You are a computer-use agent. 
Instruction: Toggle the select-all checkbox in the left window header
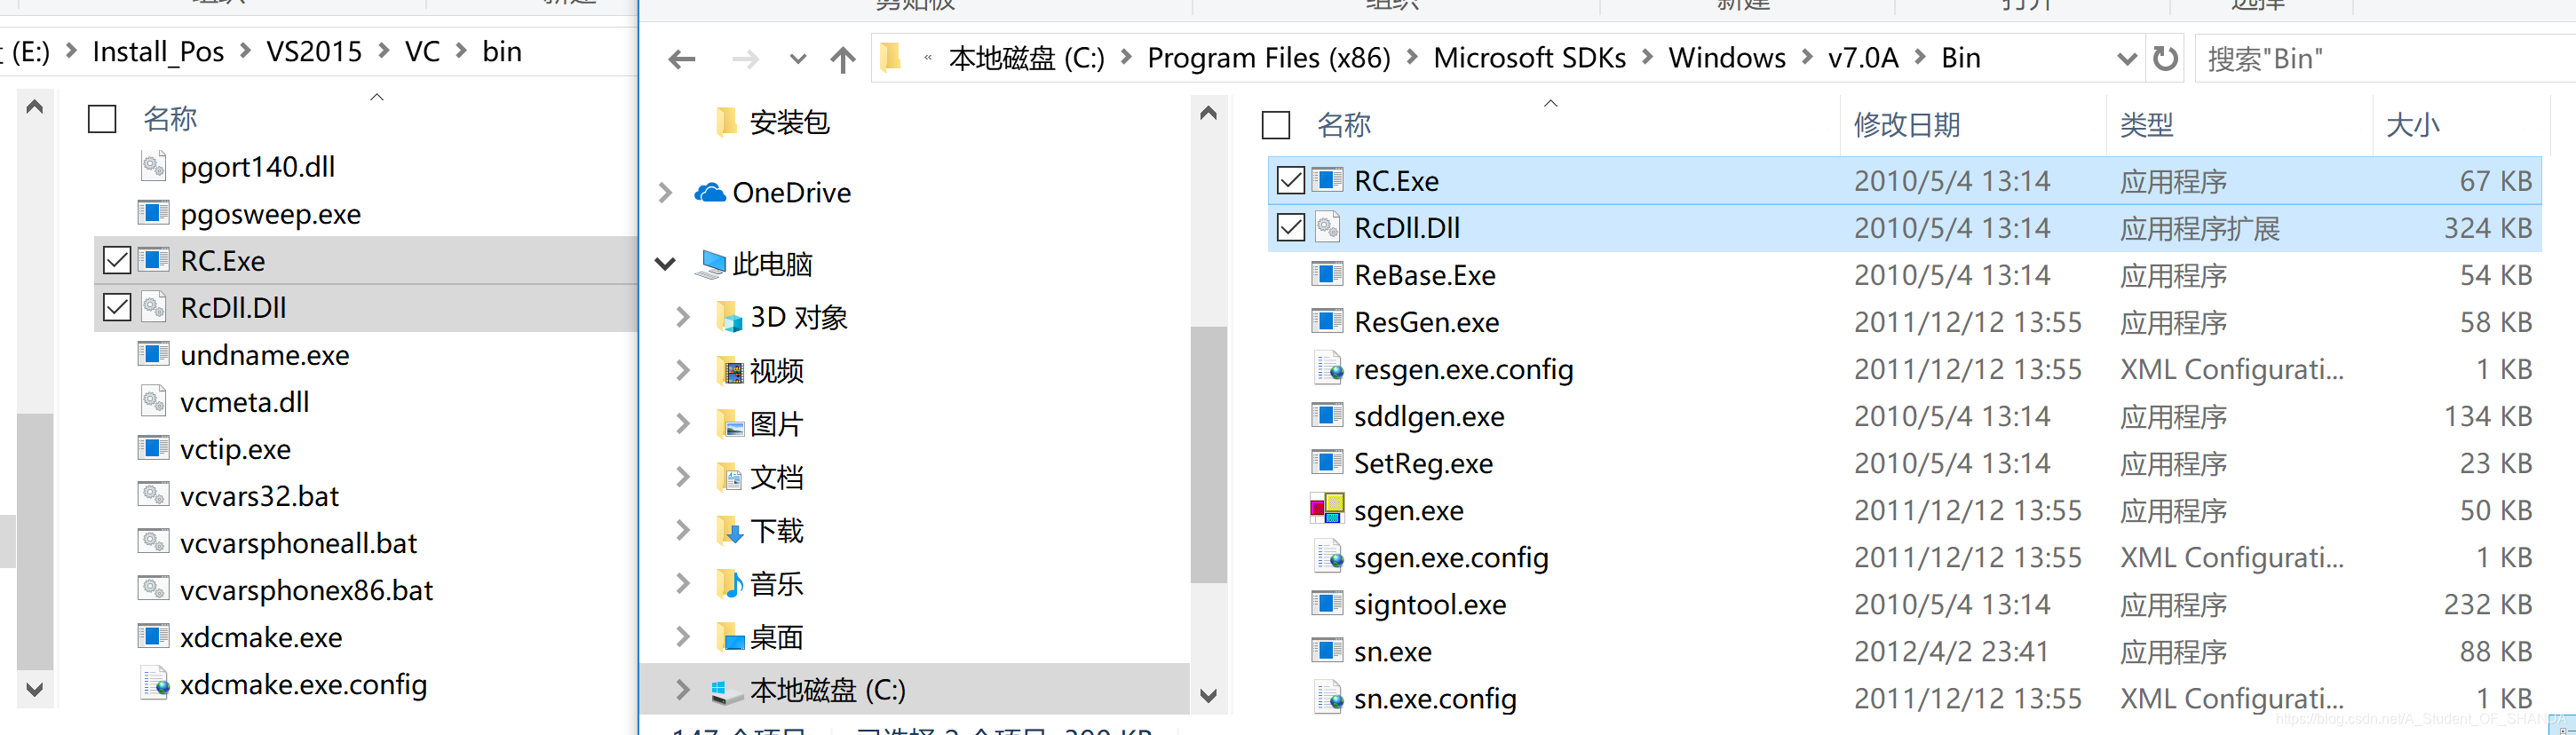click(102, 119)
